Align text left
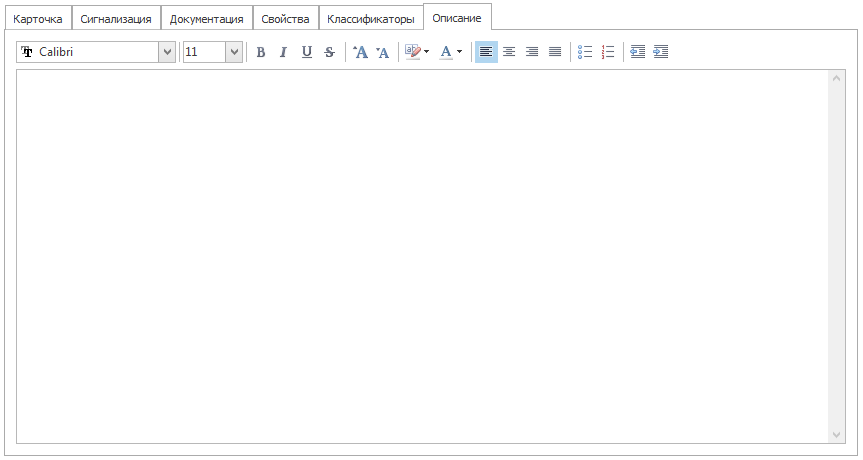This screenshot has width=863, height=460. point(486,52)
